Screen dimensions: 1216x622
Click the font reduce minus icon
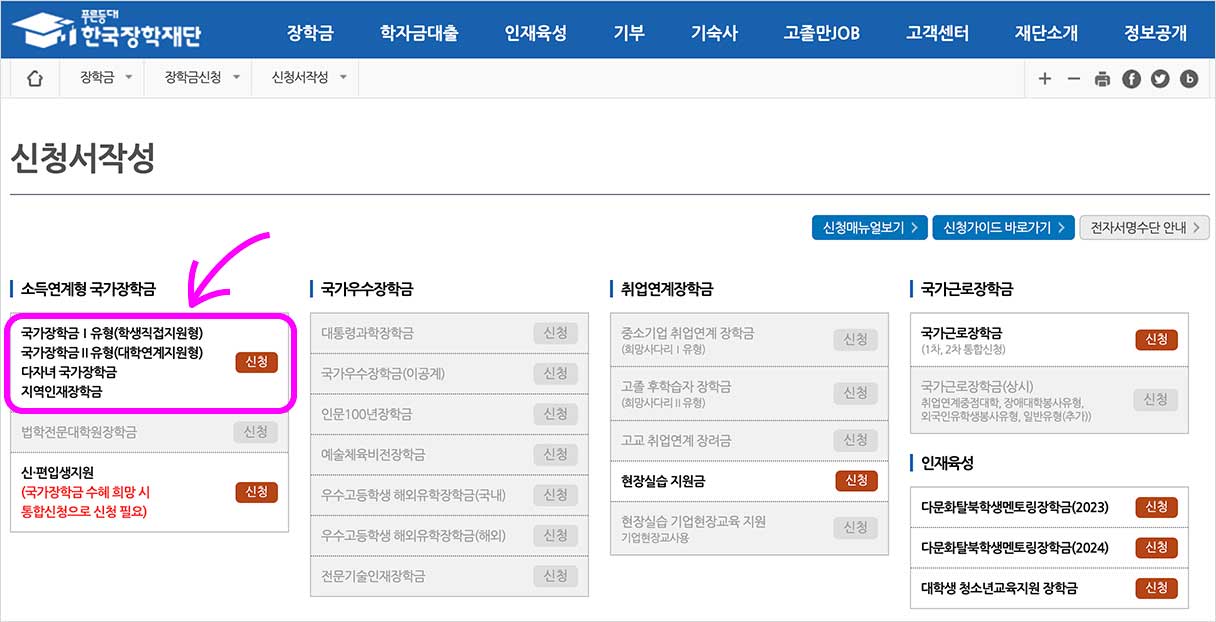pos(1073,77)
